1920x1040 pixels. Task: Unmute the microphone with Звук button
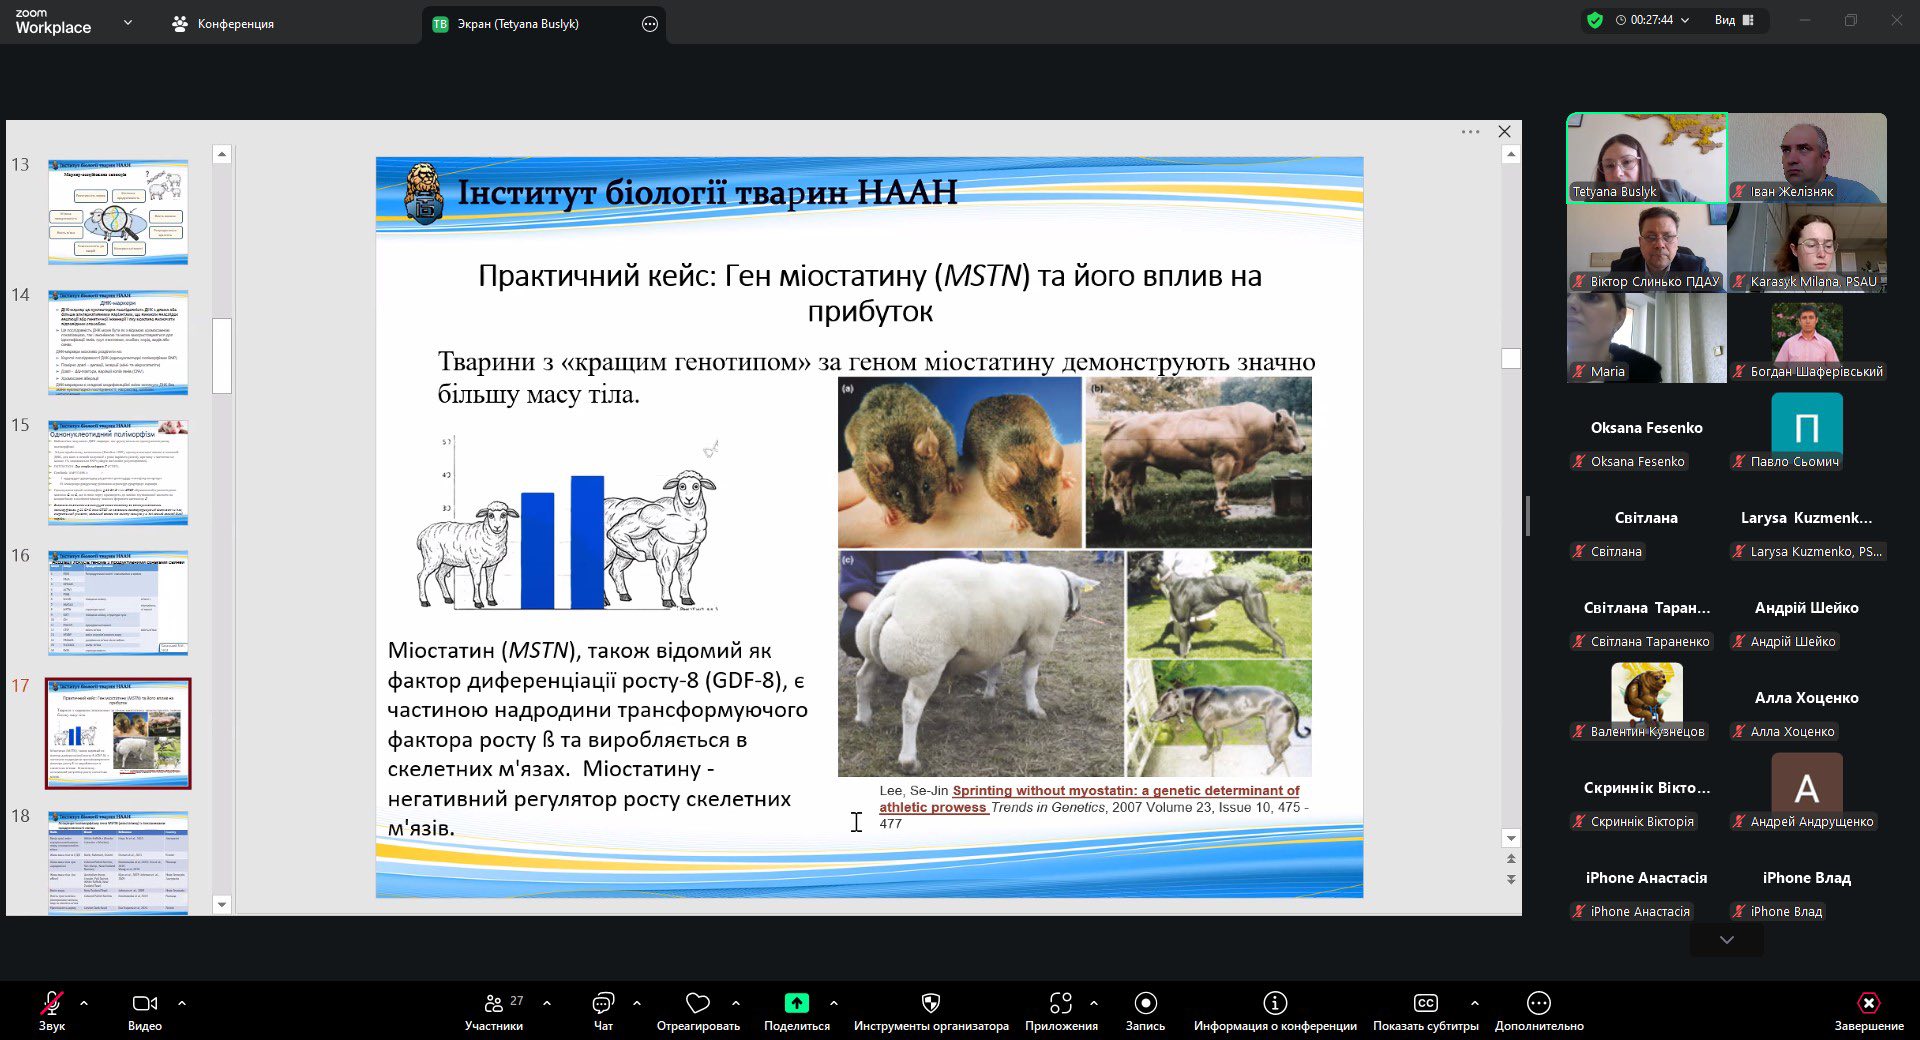[52, 1004]
